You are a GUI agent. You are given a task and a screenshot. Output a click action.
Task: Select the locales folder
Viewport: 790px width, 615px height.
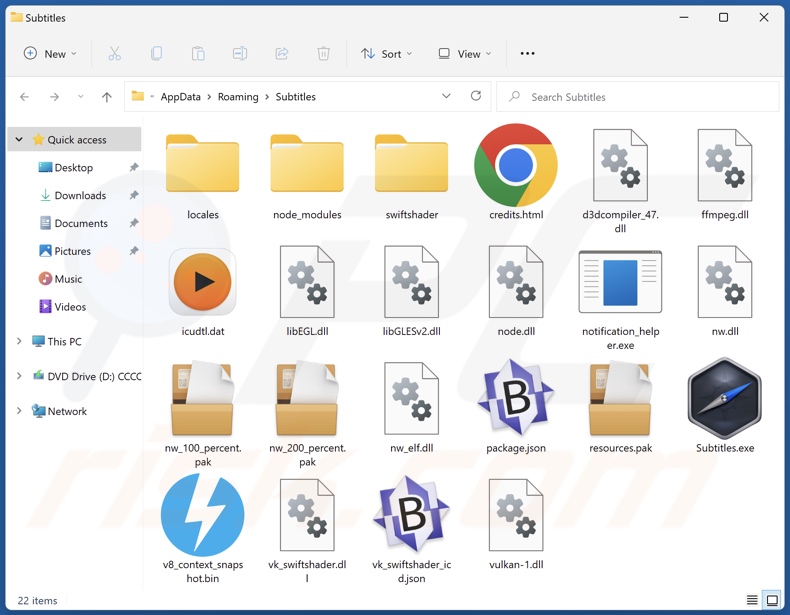203,174
